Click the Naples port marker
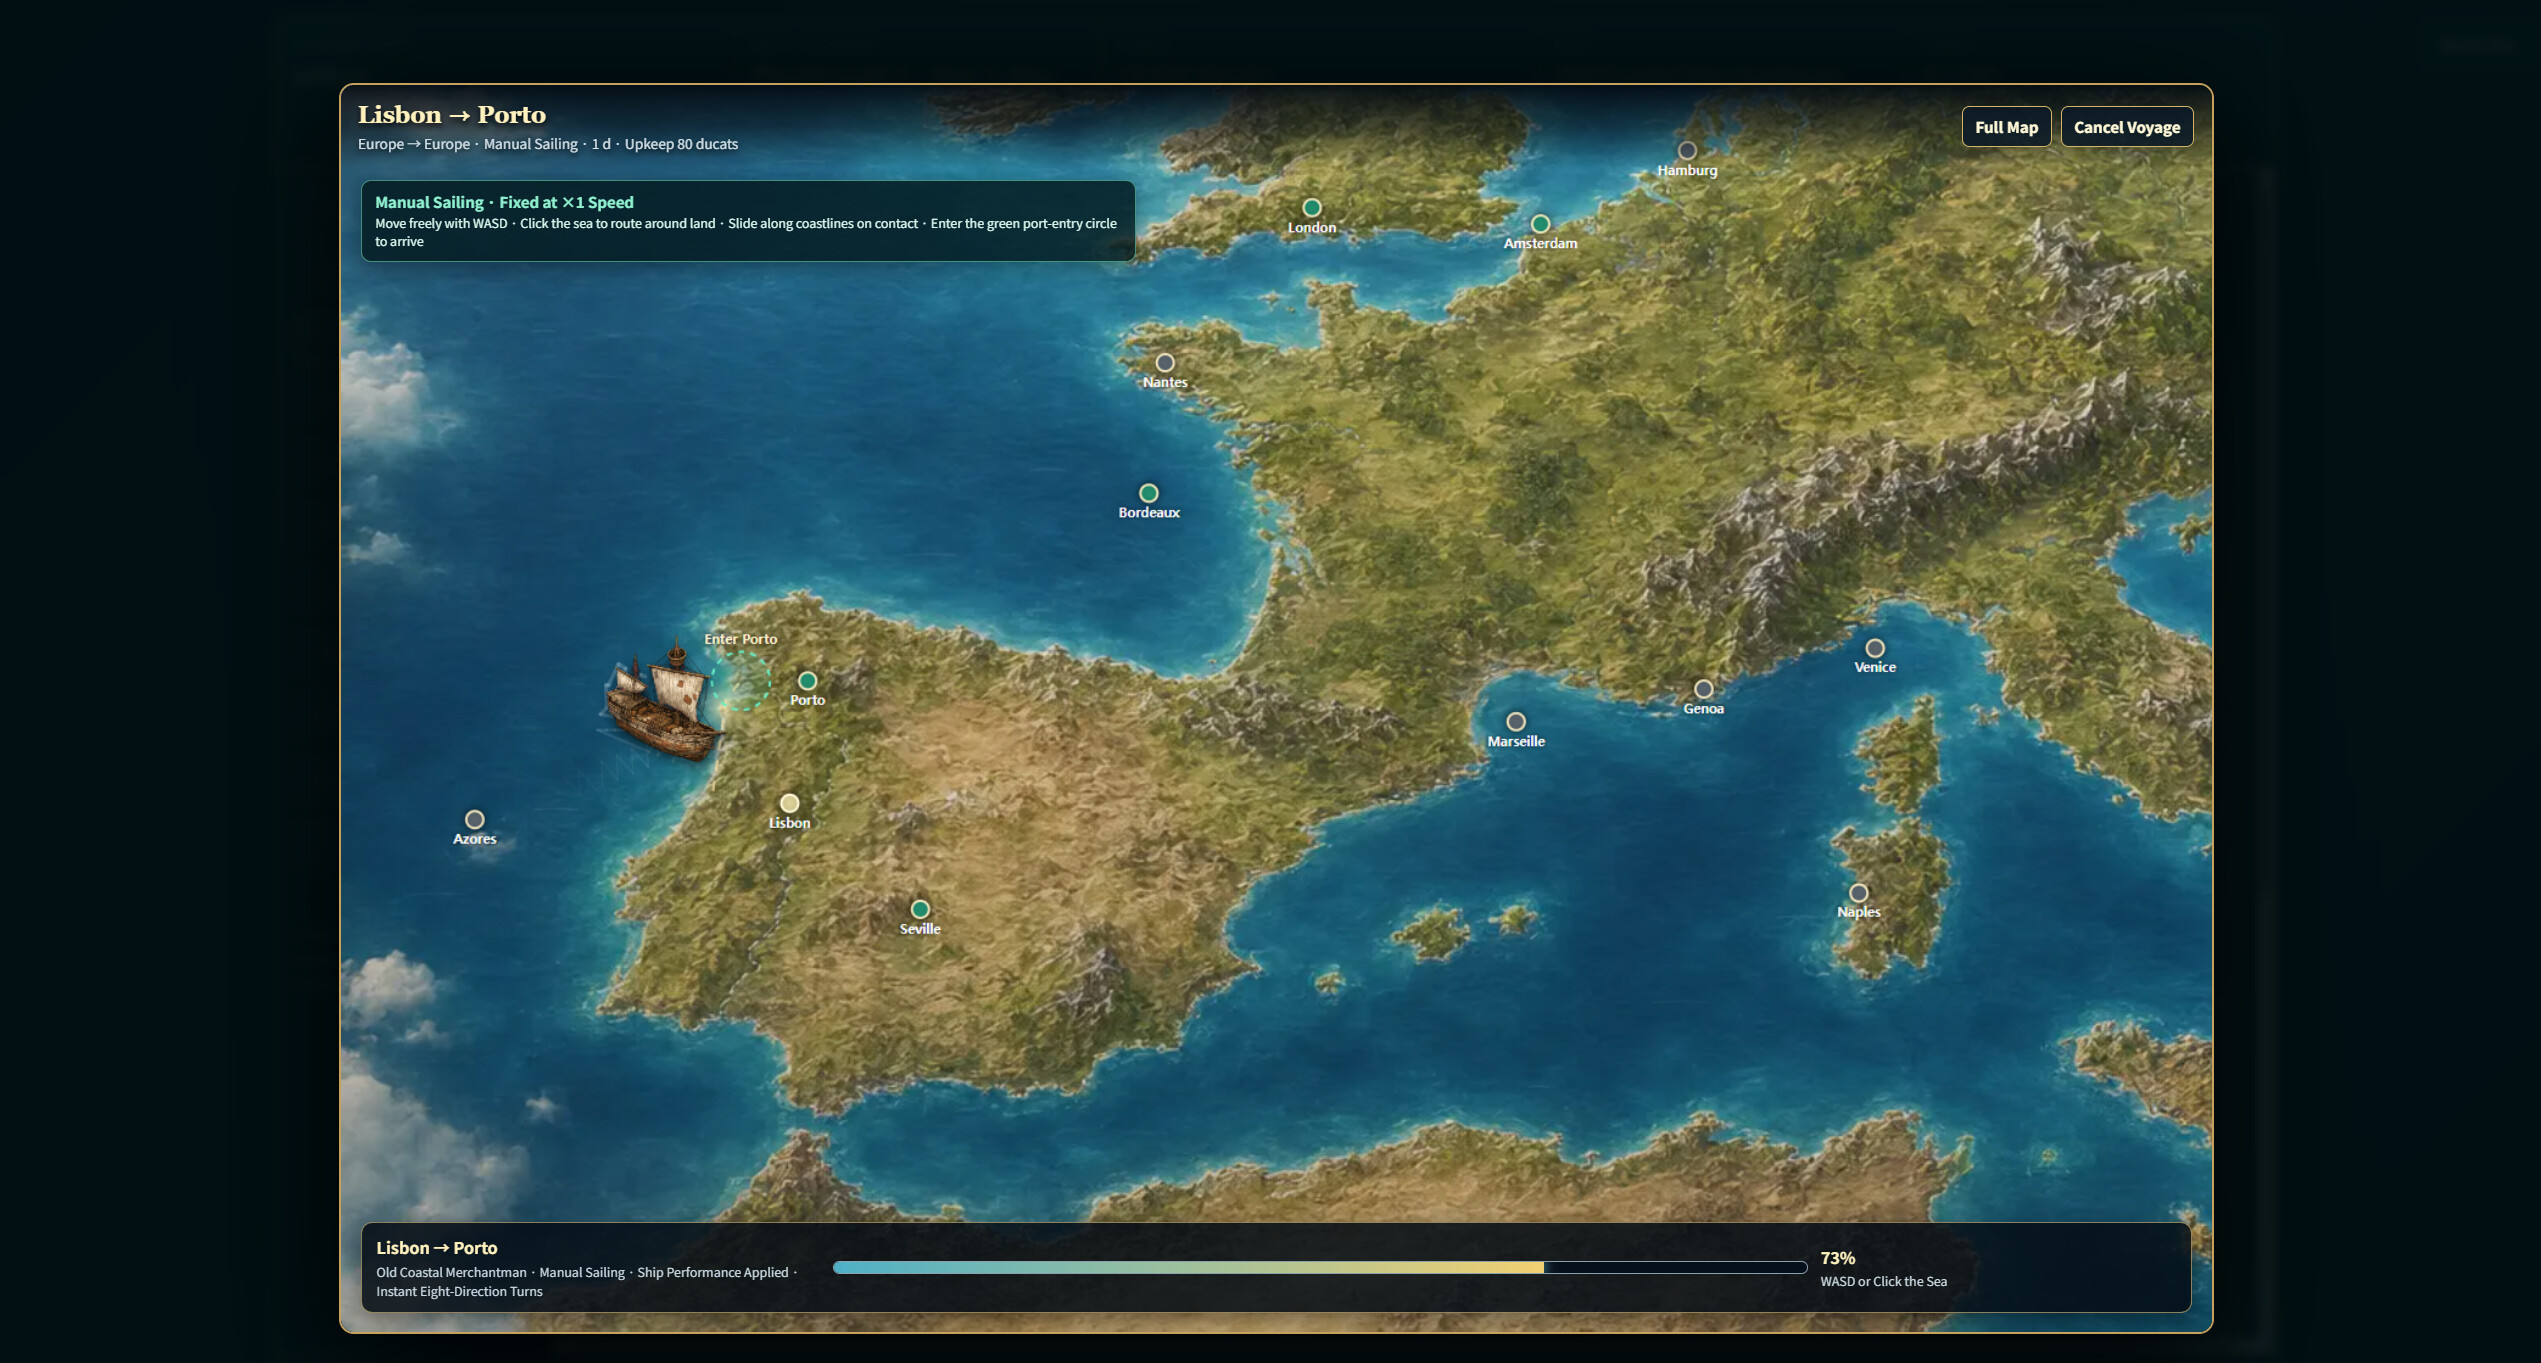The height and width of the screenshot is (1363, 2541). click(1858, 893)
